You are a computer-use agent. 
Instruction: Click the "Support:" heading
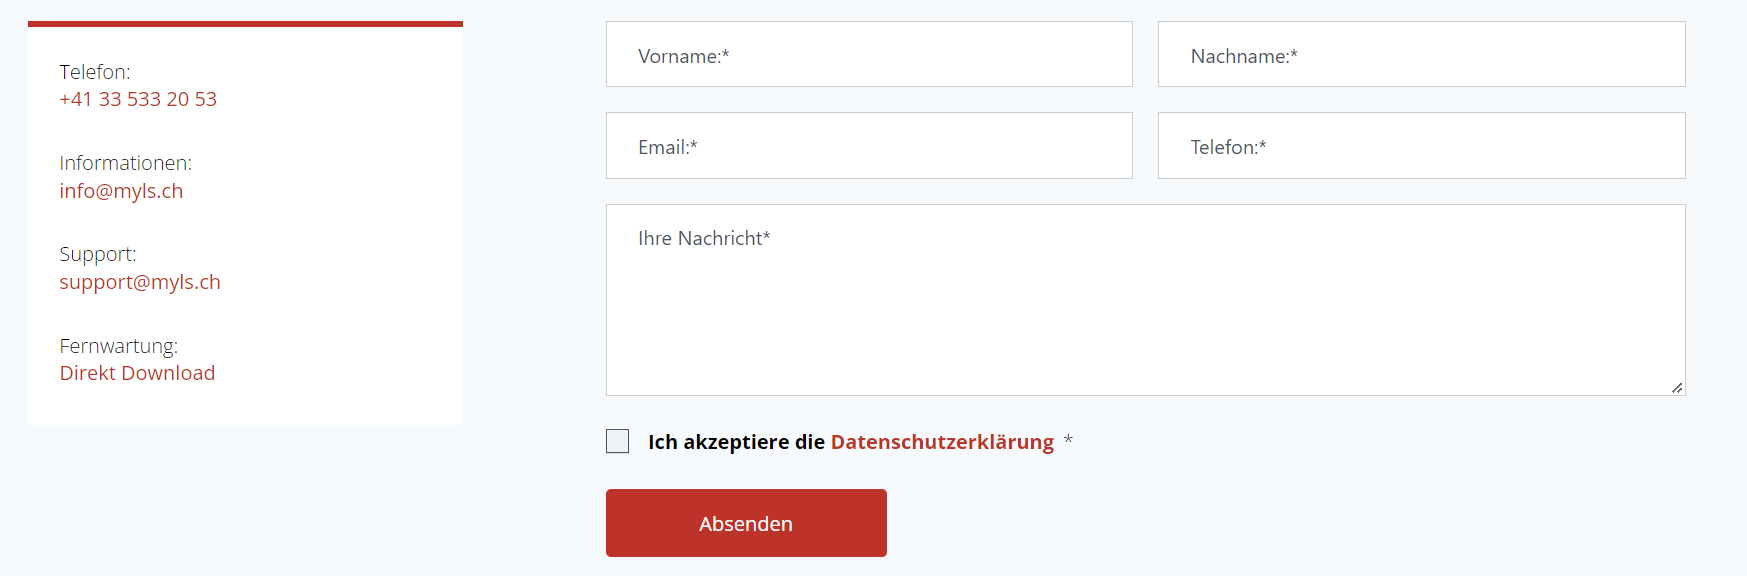pyautogui.click(x=98, y=254)
